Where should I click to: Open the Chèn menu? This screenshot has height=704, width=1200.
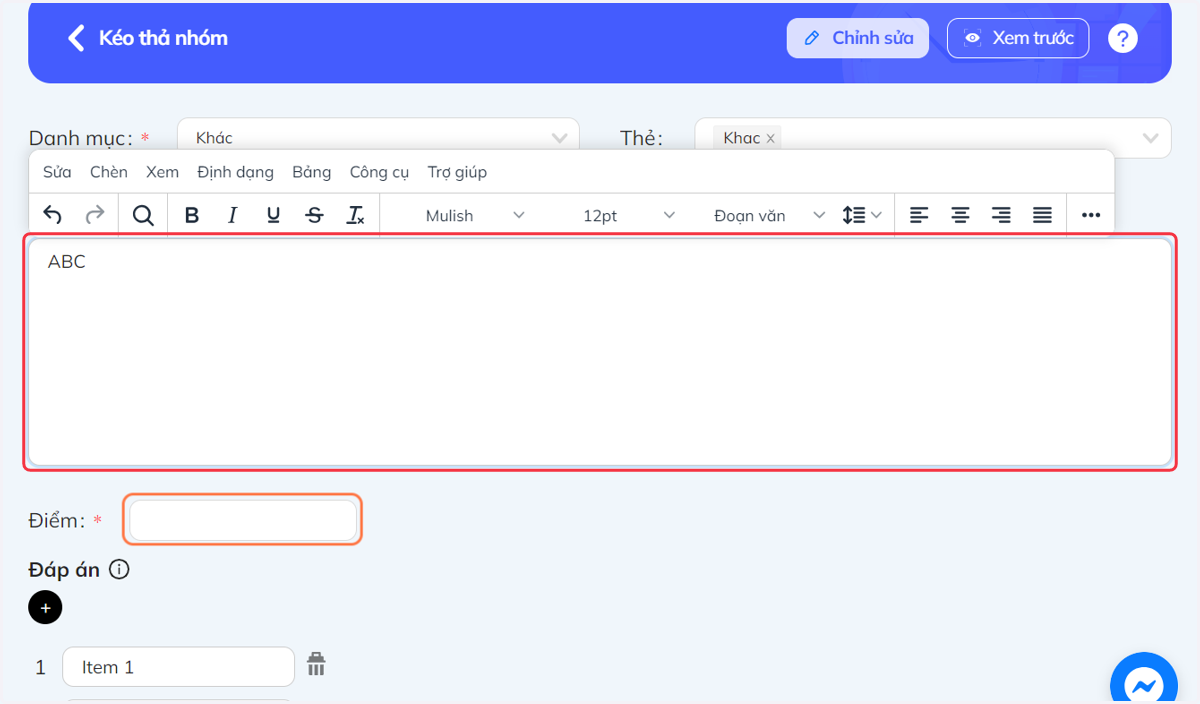[x=109, y=172]
